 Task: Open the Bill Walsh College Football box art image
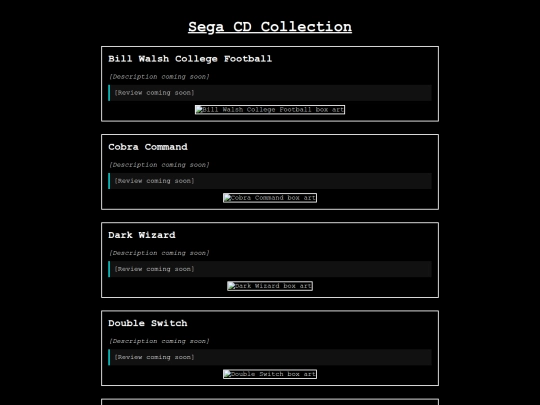[270, 110]
